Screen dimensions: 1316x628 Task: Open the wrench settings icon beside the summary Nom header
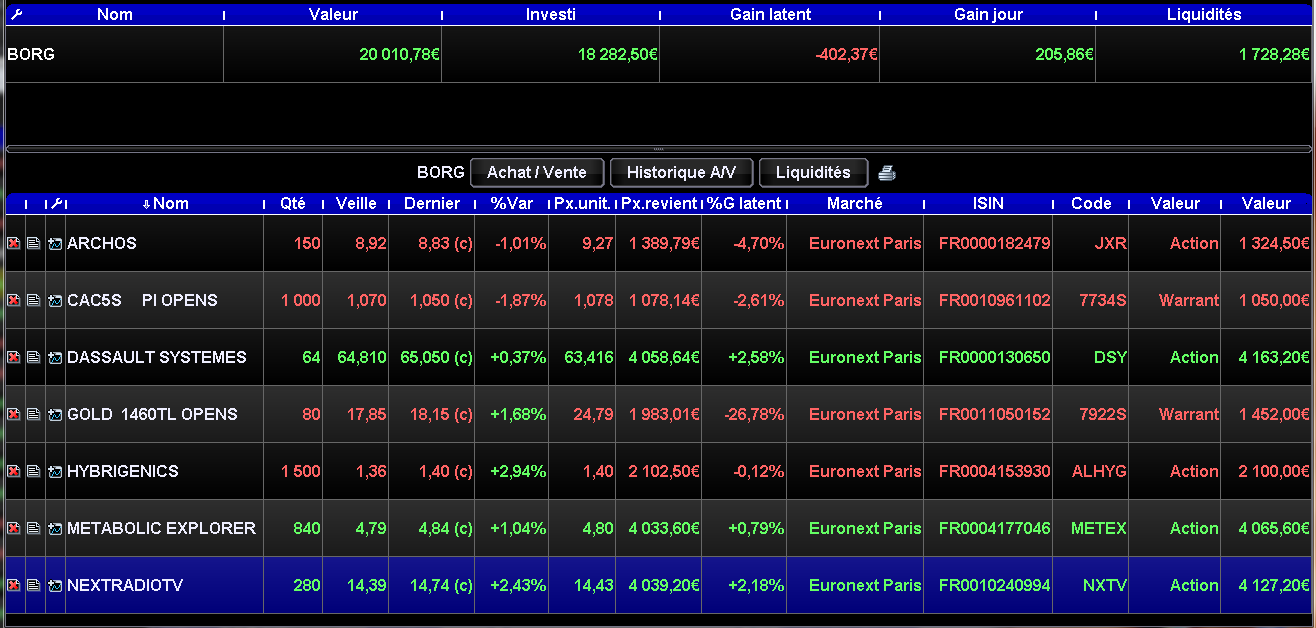click(15, 15)
